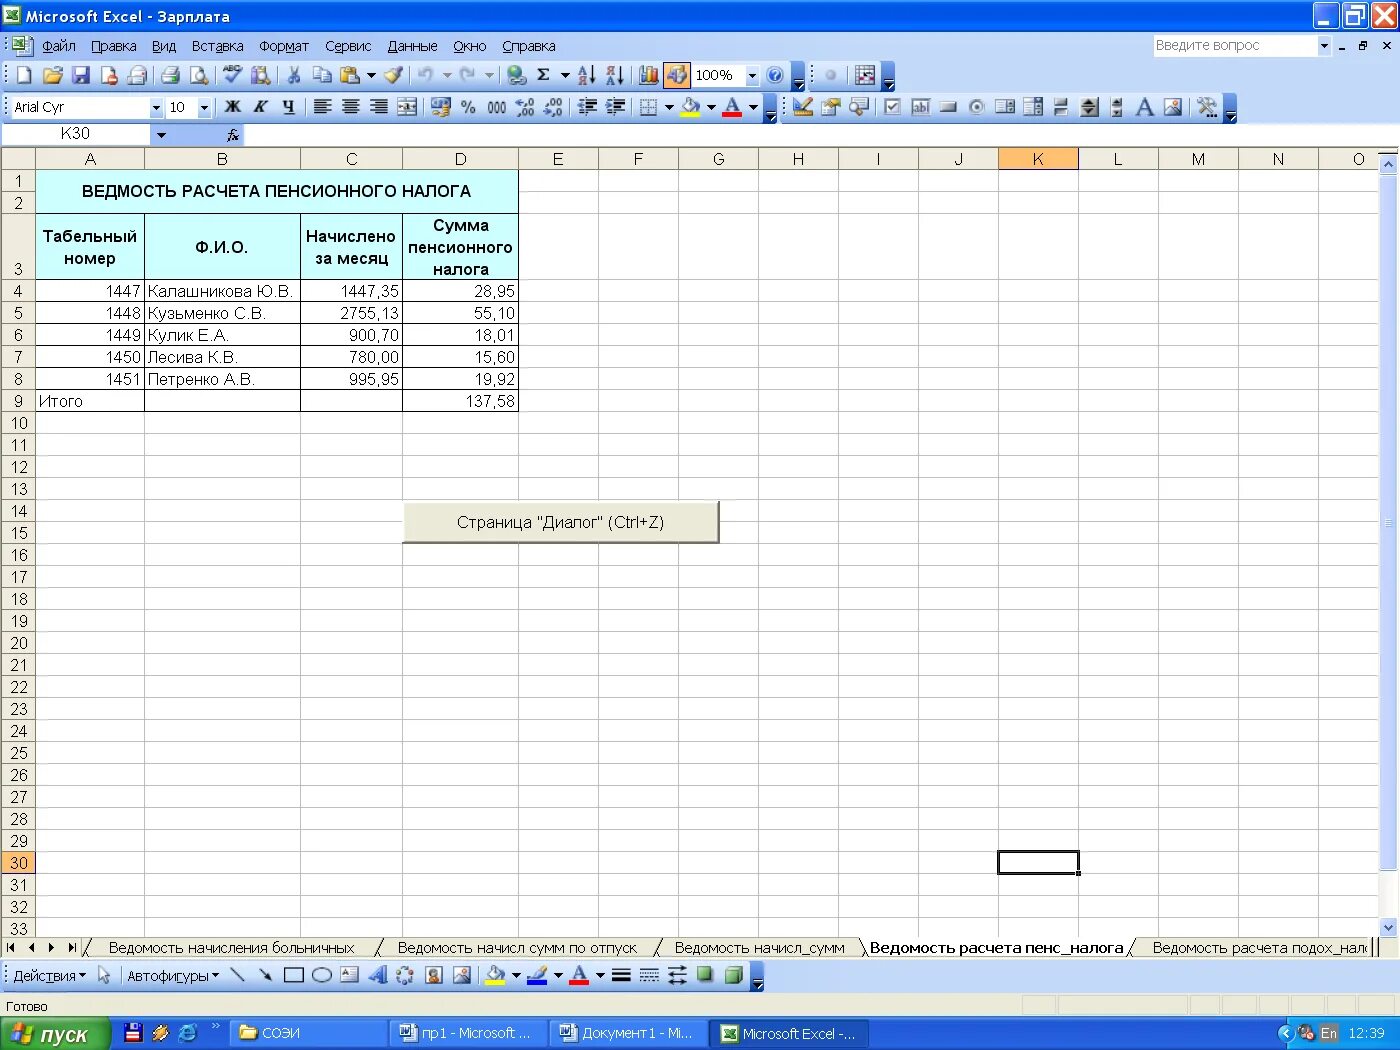Expand the zoom level dropdown

[752, 75]
